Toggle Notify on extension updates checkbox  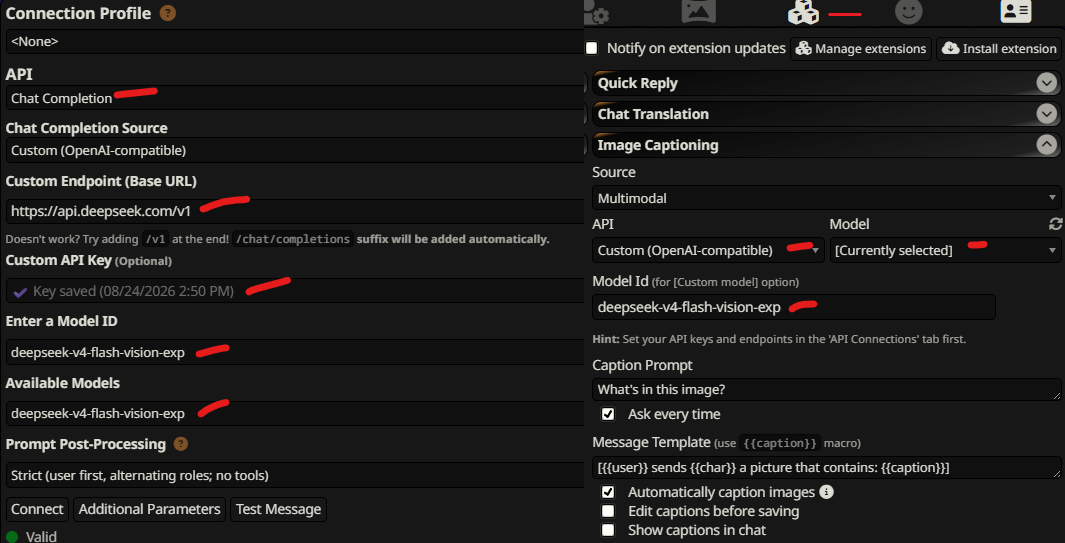(x=592, y=48)
